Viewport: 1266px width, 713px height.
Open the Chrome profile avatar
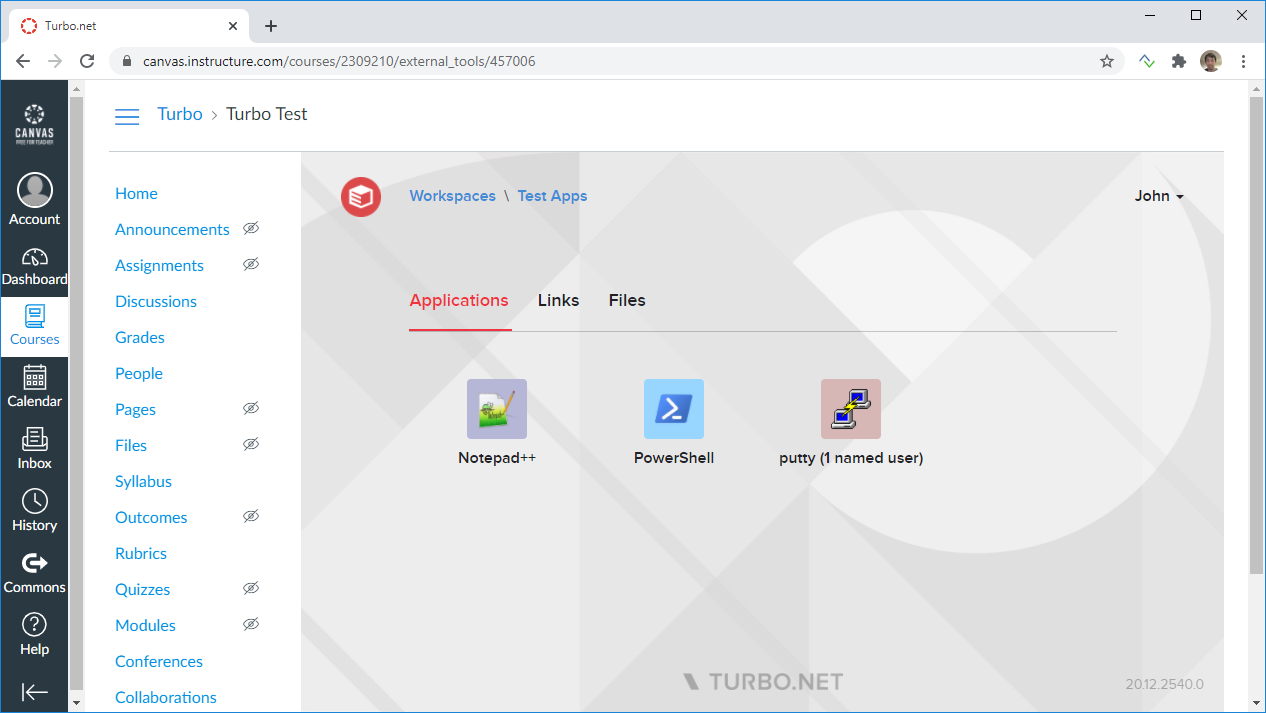click(1211, 61)
